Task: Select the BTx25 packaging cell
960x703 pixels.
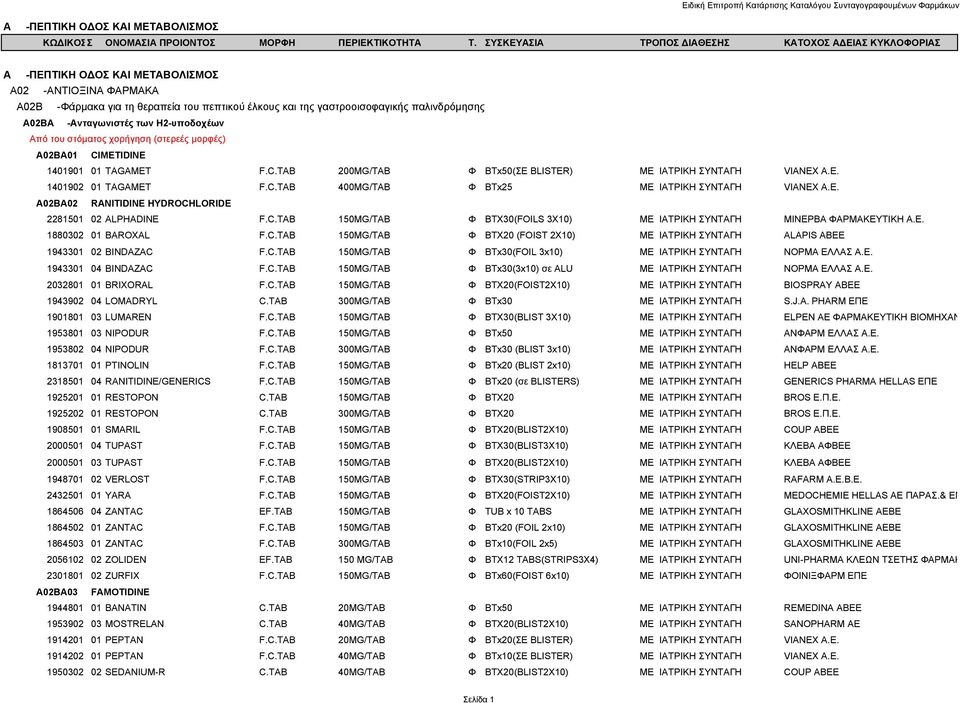Action: pyautogui.click(x=498, y=187)
